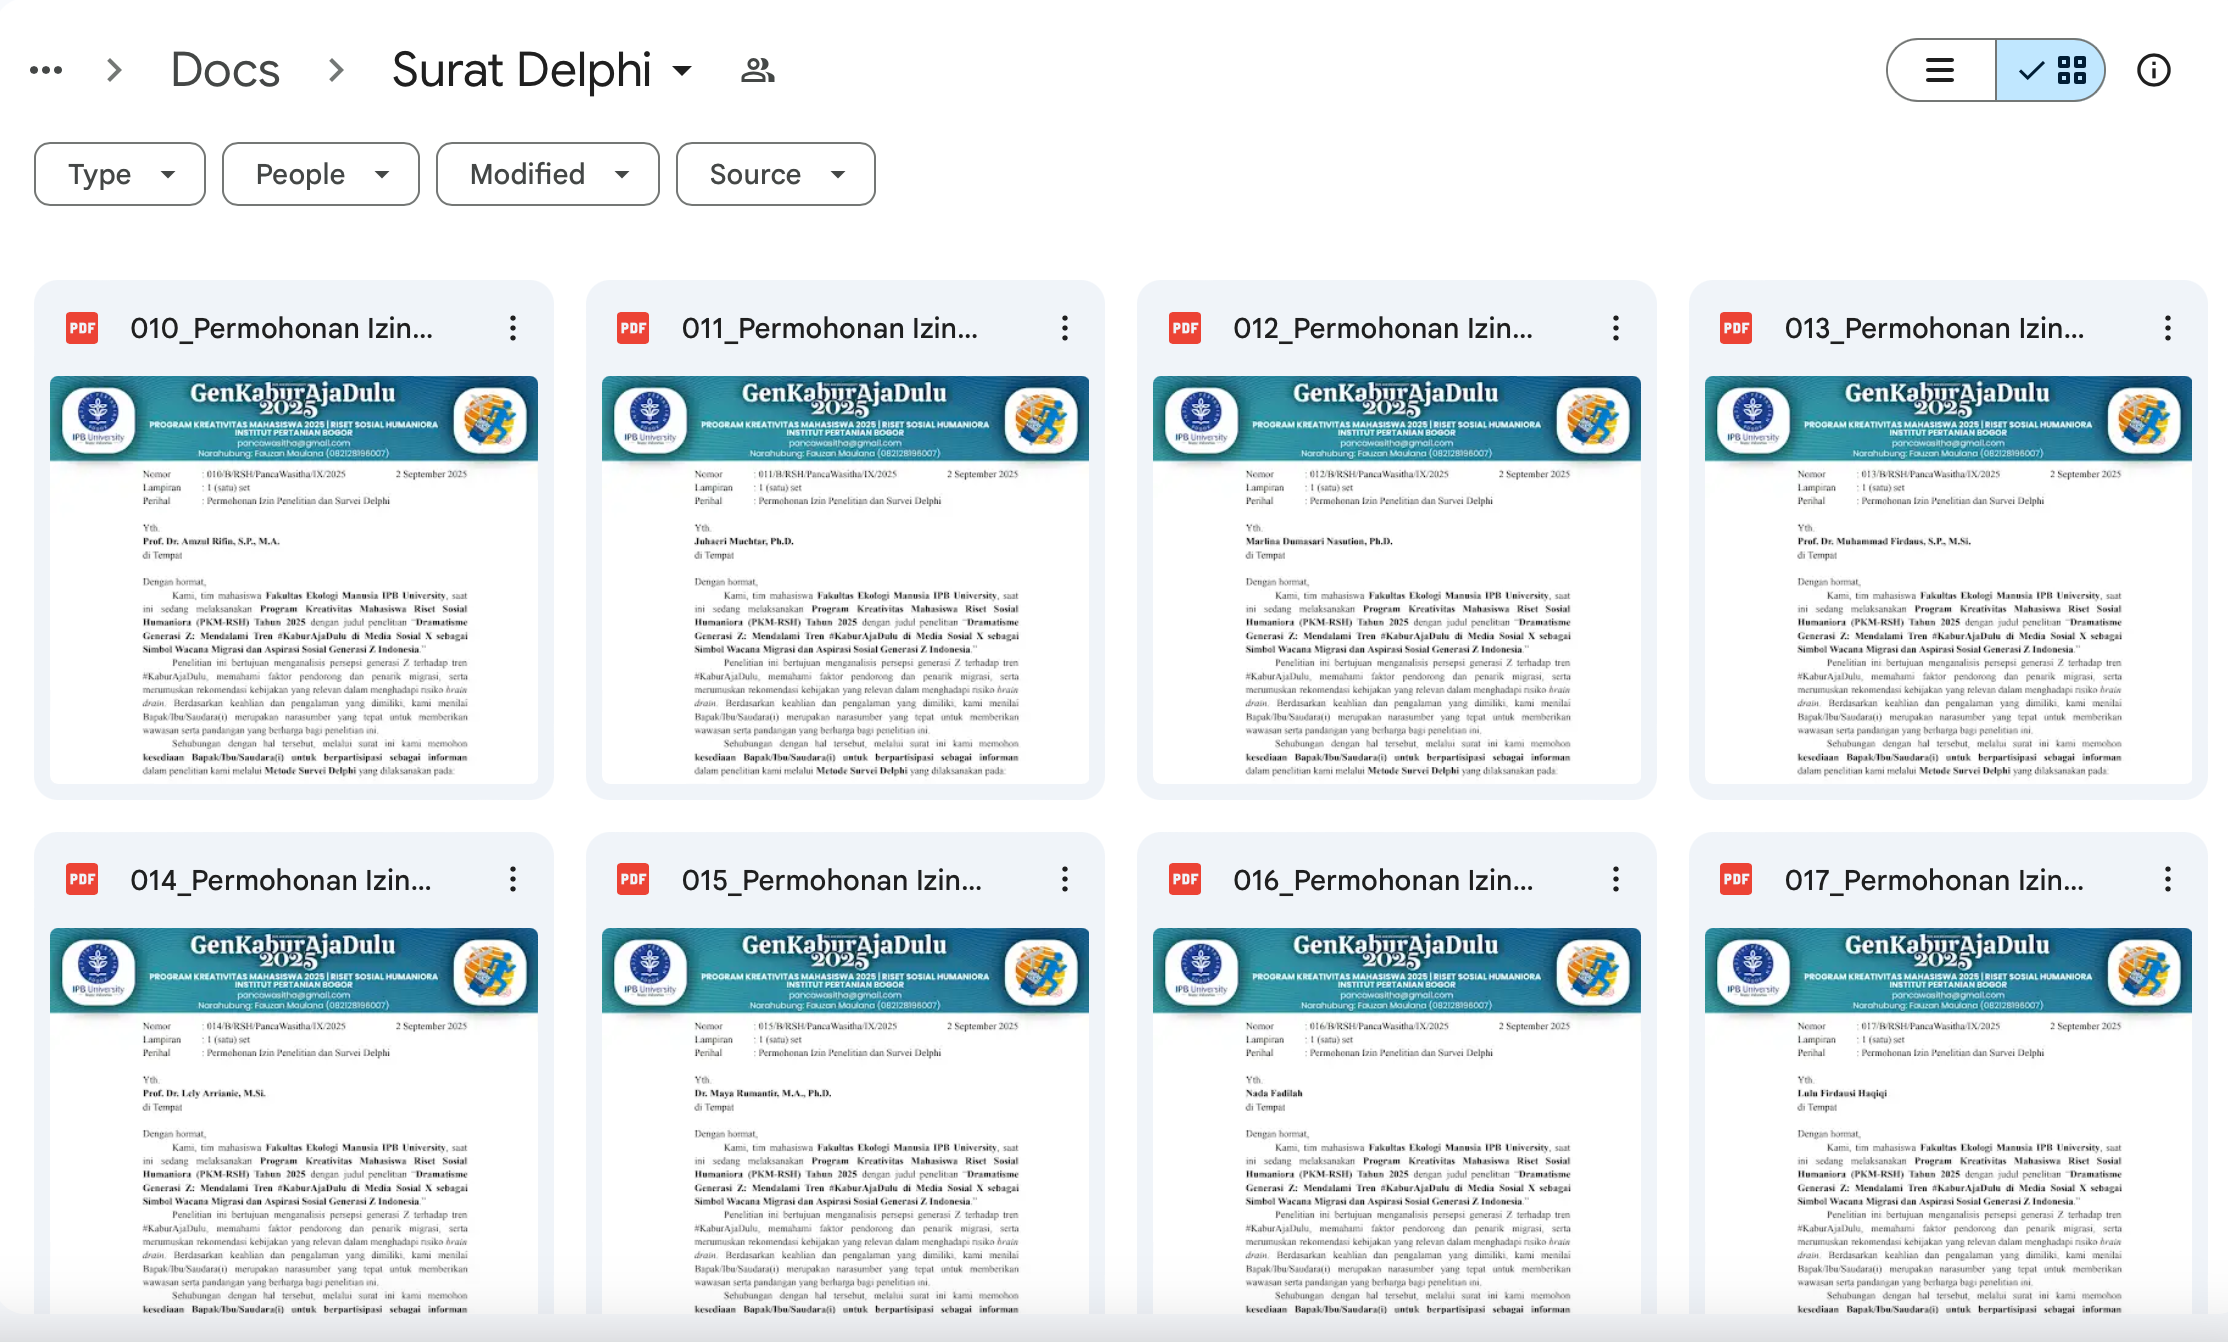Open three-dot menu of 015_Permohonan Izin file
The width and height of the screenshot is (2228, 1342).
[1064, 880]
